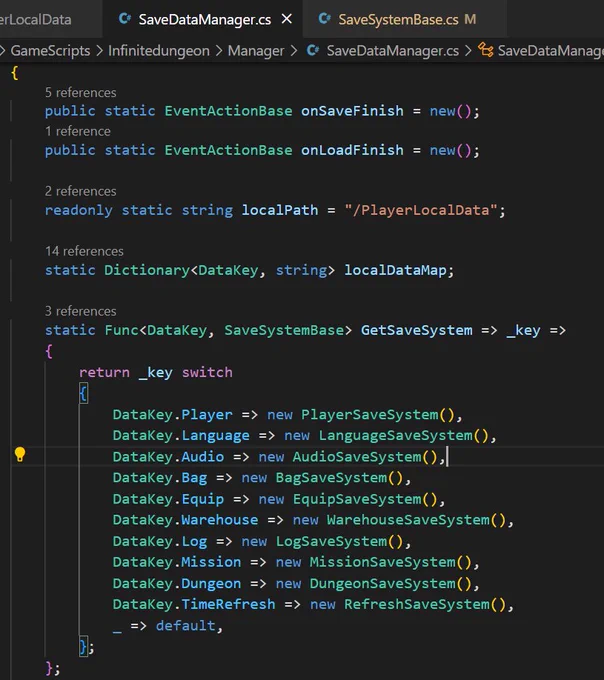This screenshot has height=680, width=604.
Task: Click the GetSaveSystem identifier
Action: 417,330
